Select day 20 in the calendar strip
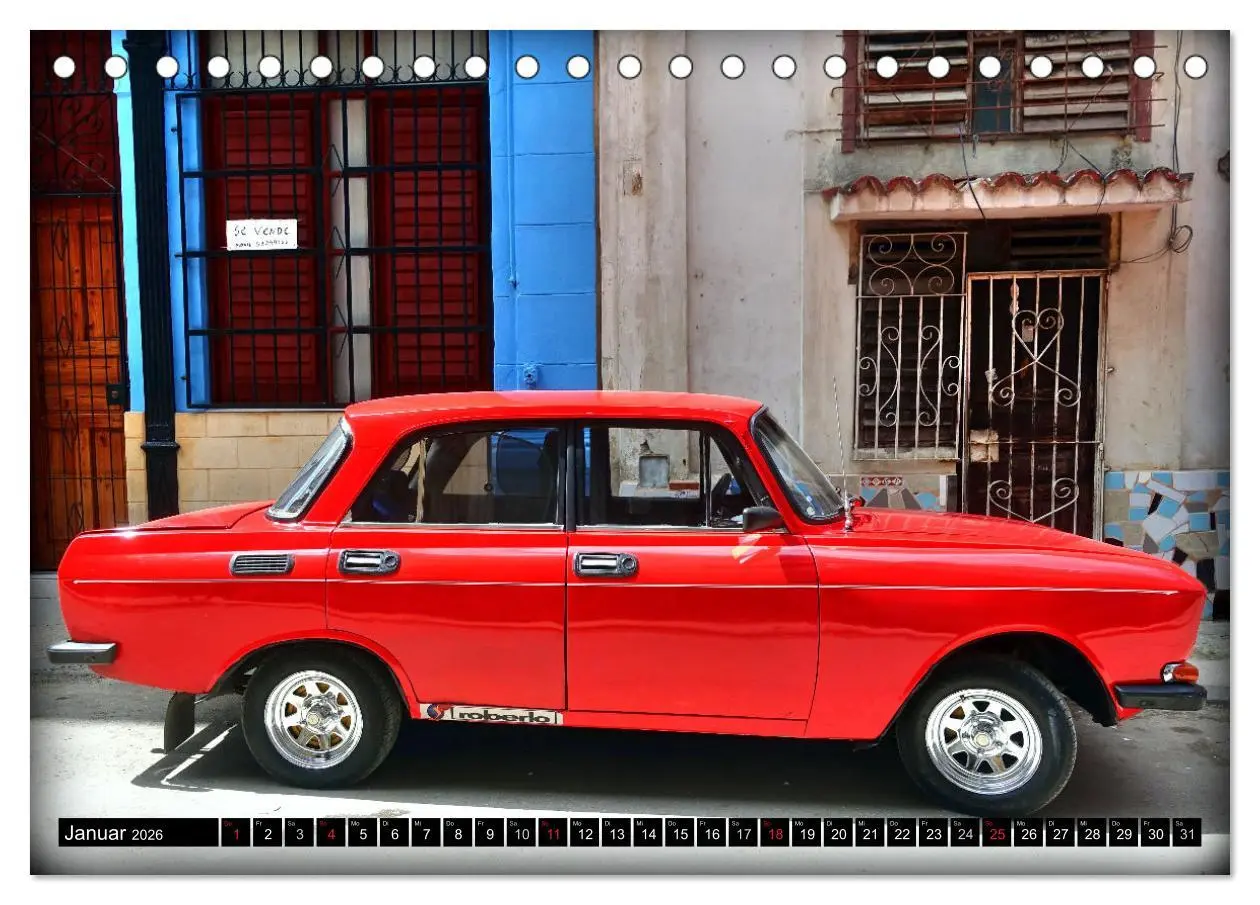Screen dimensions: 1260x905 click(838, 833)
